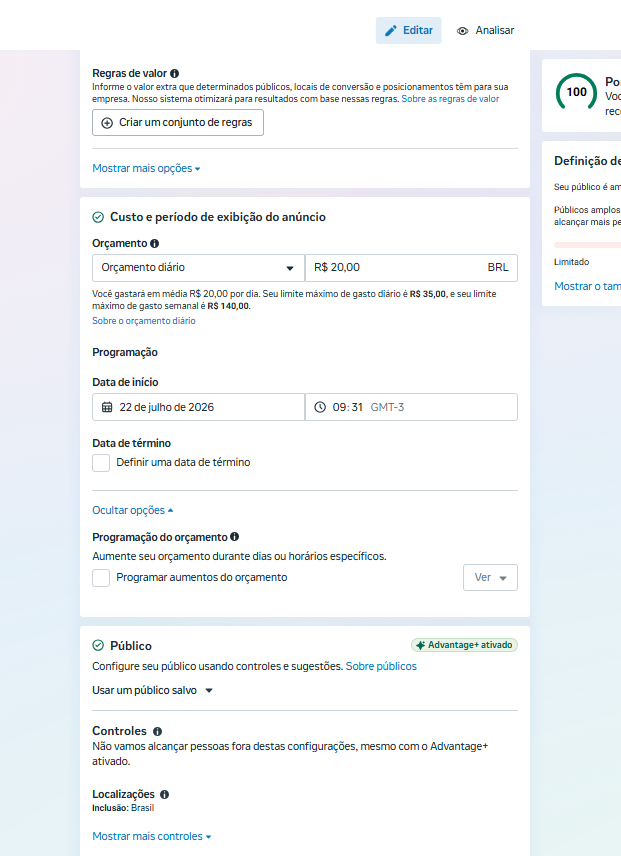The width and height of the screenshot is (621, 856).
Task: Open the Orçamento diário dropdown
Action: point(198,268)
